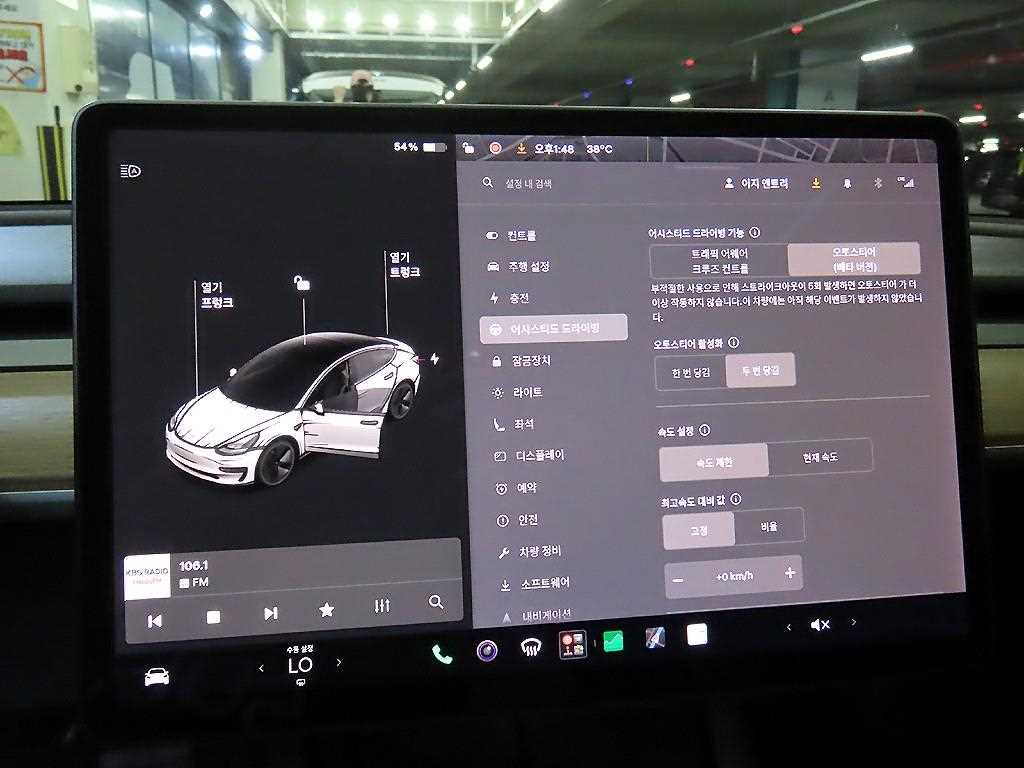Favorite the current radio station star
The height and width of the screenshot is (768, 1024).
coord(327,610)
